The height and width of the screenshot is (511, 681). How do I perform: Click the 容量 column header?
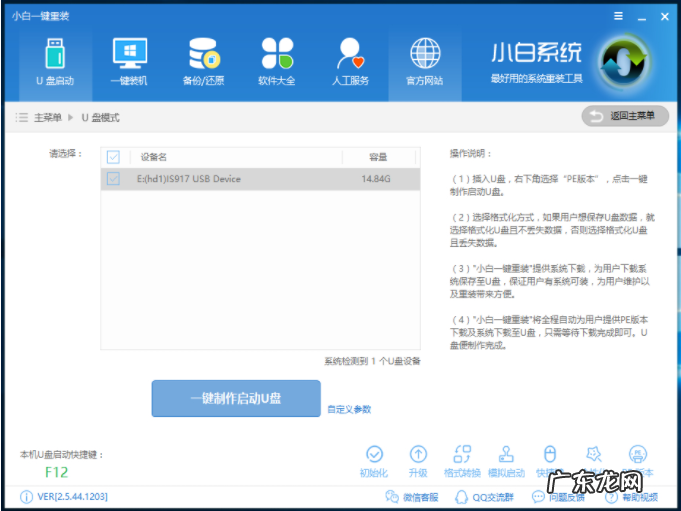(x=378, y=157)
